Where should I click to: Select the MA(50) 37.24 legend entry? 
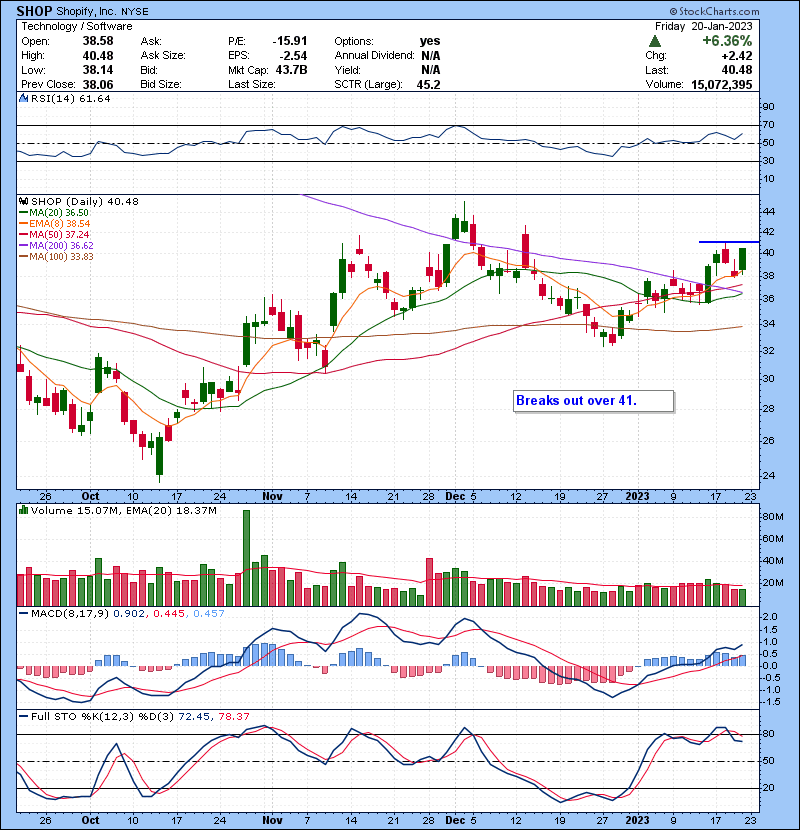point(54,234)
